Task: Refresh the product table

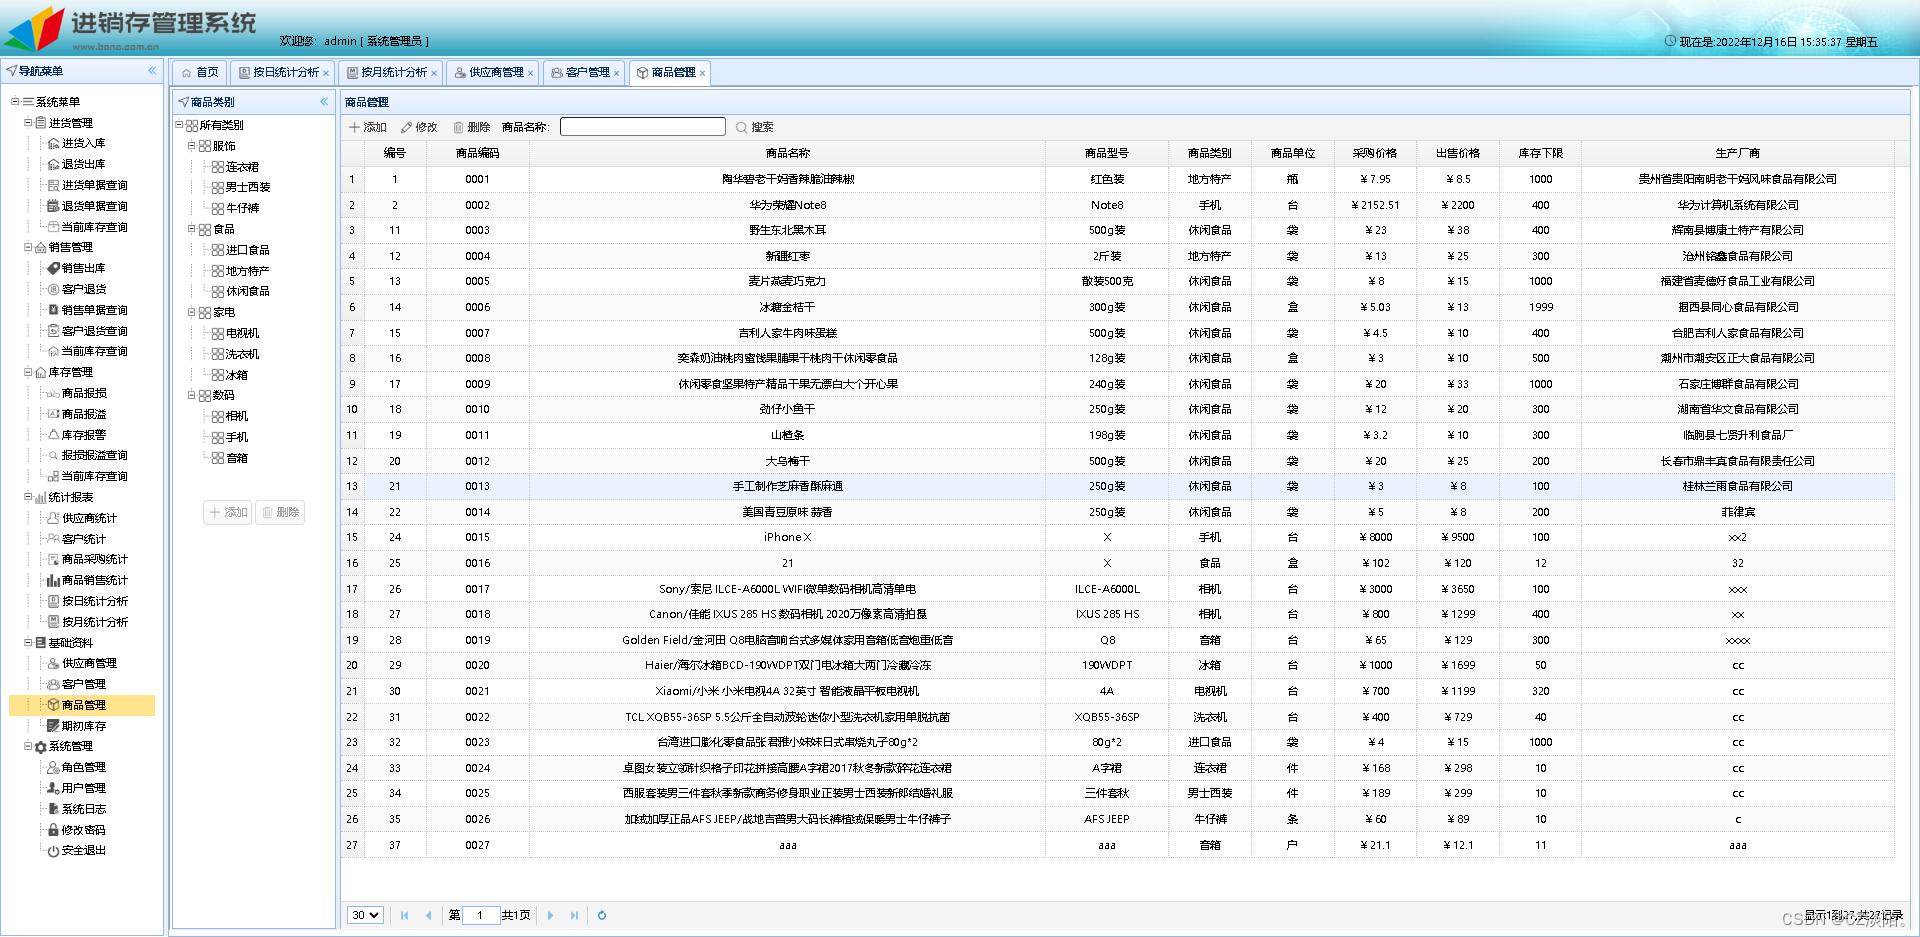Action: [x=602, y=915]
